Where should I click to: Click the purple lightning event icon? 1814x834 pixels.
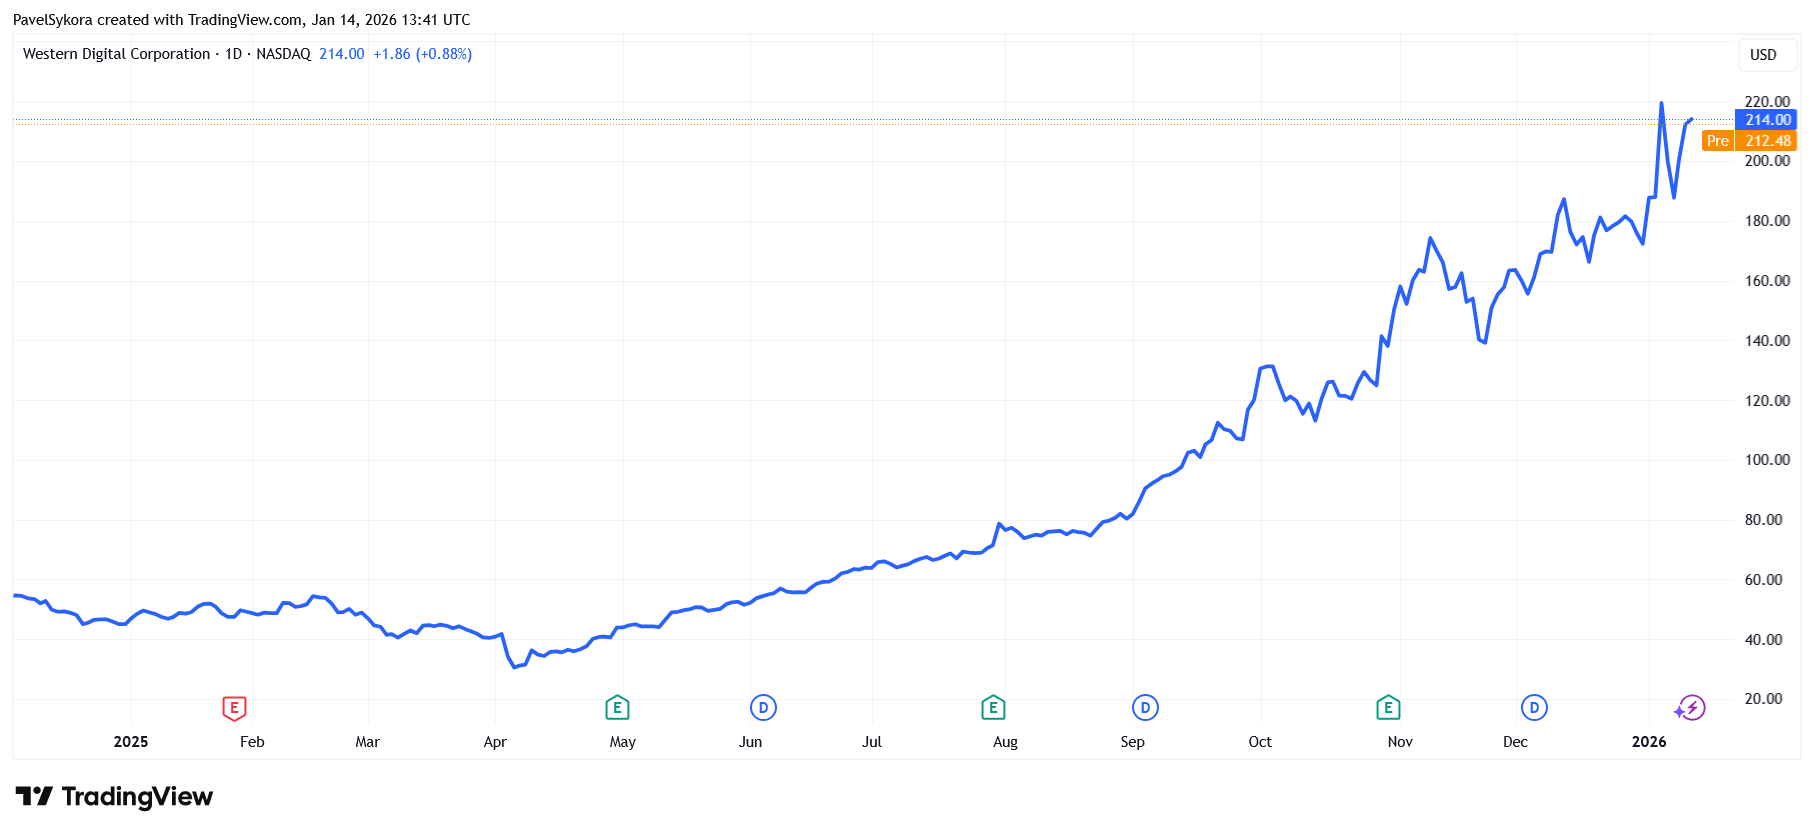pos(1691,708)
